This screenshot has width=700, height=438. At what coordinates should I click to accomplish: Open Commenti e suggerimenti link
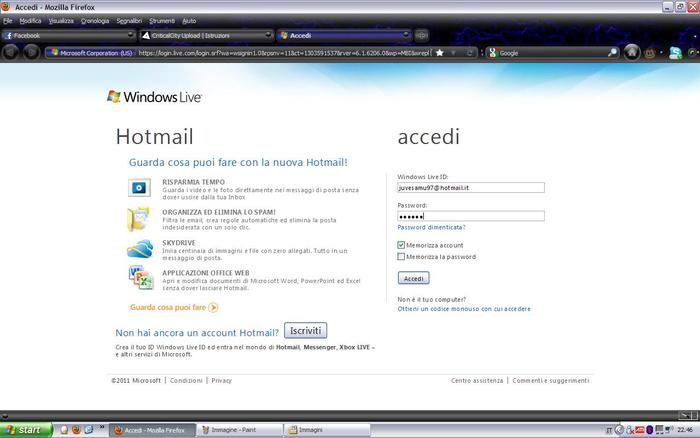pyautogui.click(x=551, y=380)
